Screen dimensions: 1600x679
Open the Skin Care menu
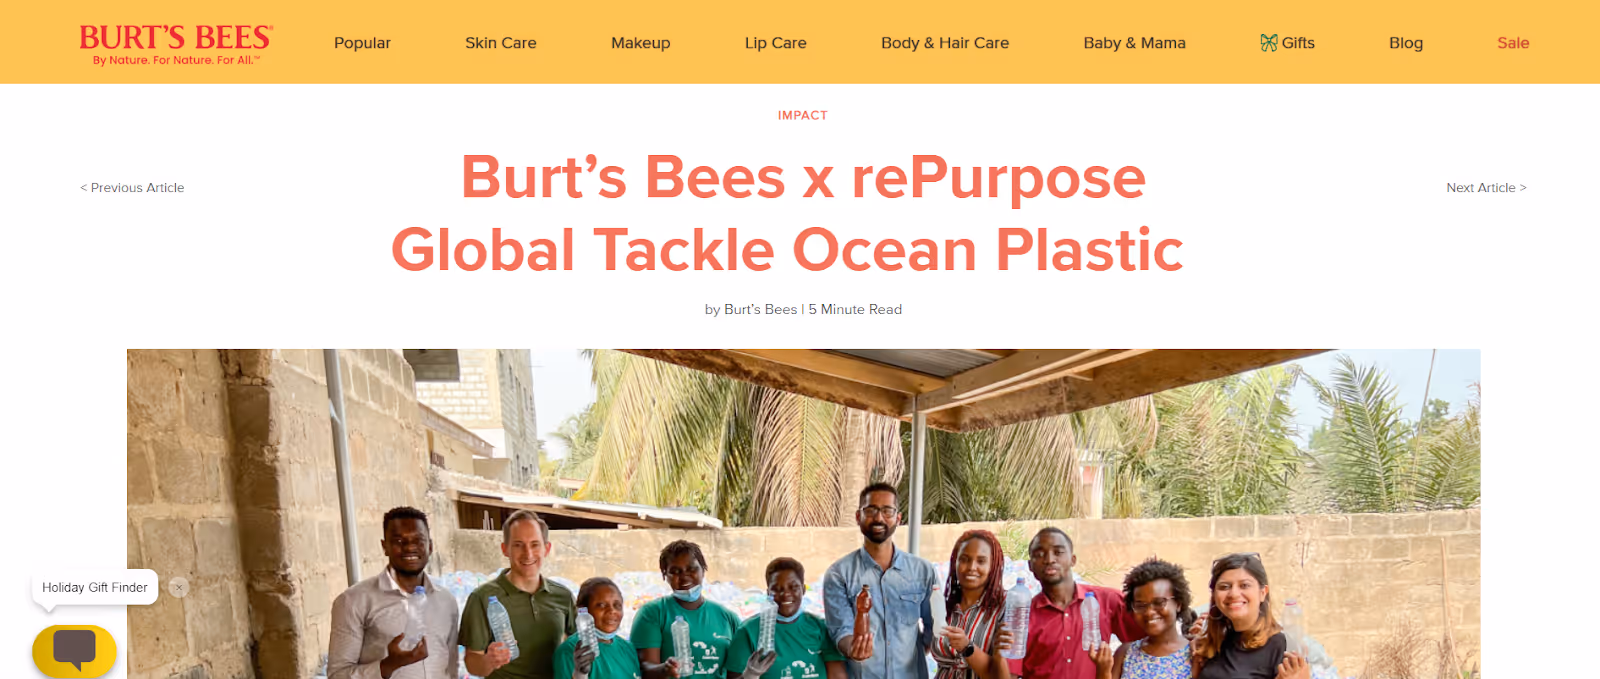[x=501, y=43]
